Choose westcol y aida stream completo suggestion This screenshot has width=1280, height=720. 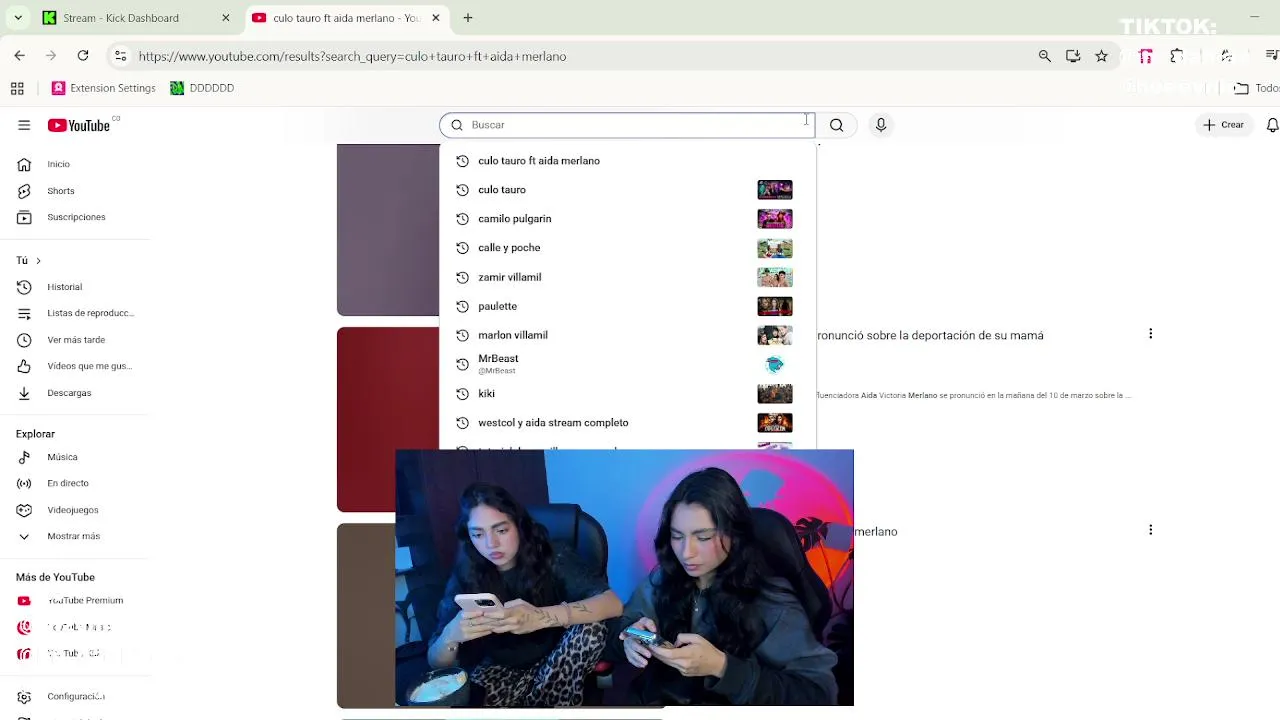[627, 423]
